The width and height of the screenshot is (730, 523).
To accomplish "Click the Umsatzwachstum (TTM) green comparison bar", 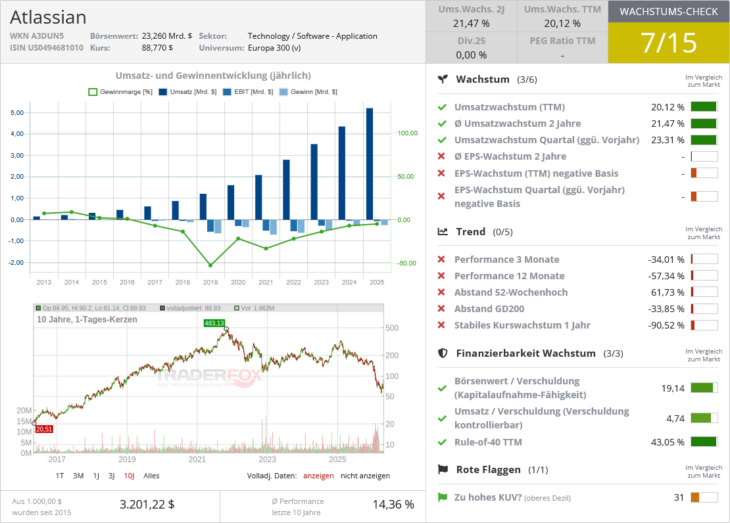I will point(704,107).
